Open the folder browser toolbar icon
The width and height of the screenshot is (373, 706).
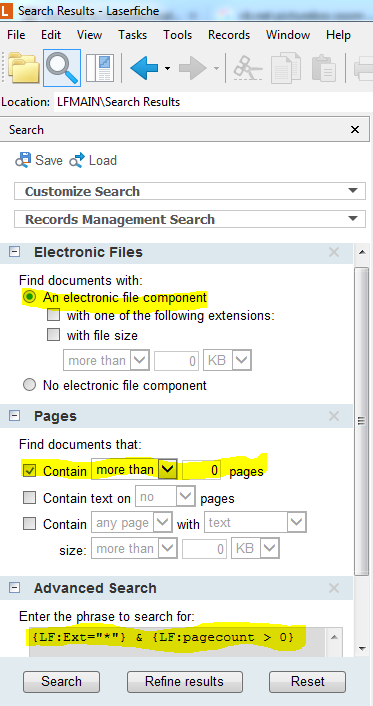(23, 68)
